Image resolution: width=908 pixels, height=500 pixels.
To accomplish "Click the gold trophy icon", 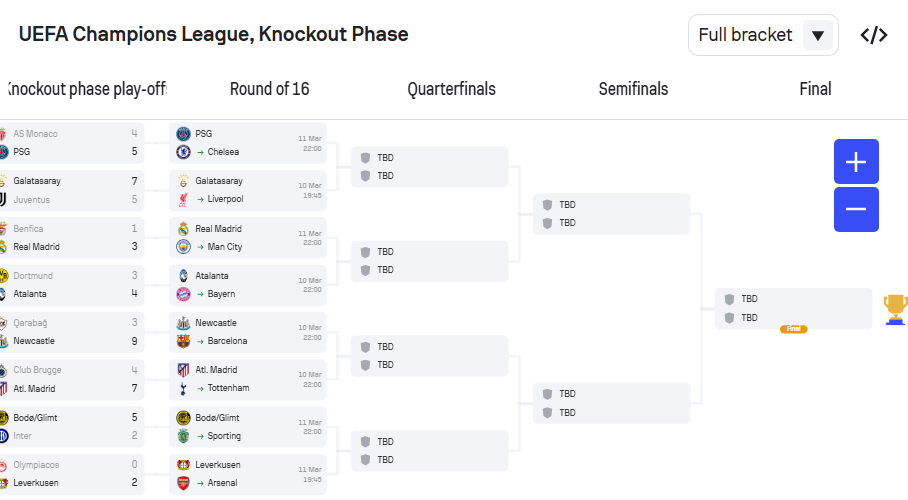I will tap(895, 309).
